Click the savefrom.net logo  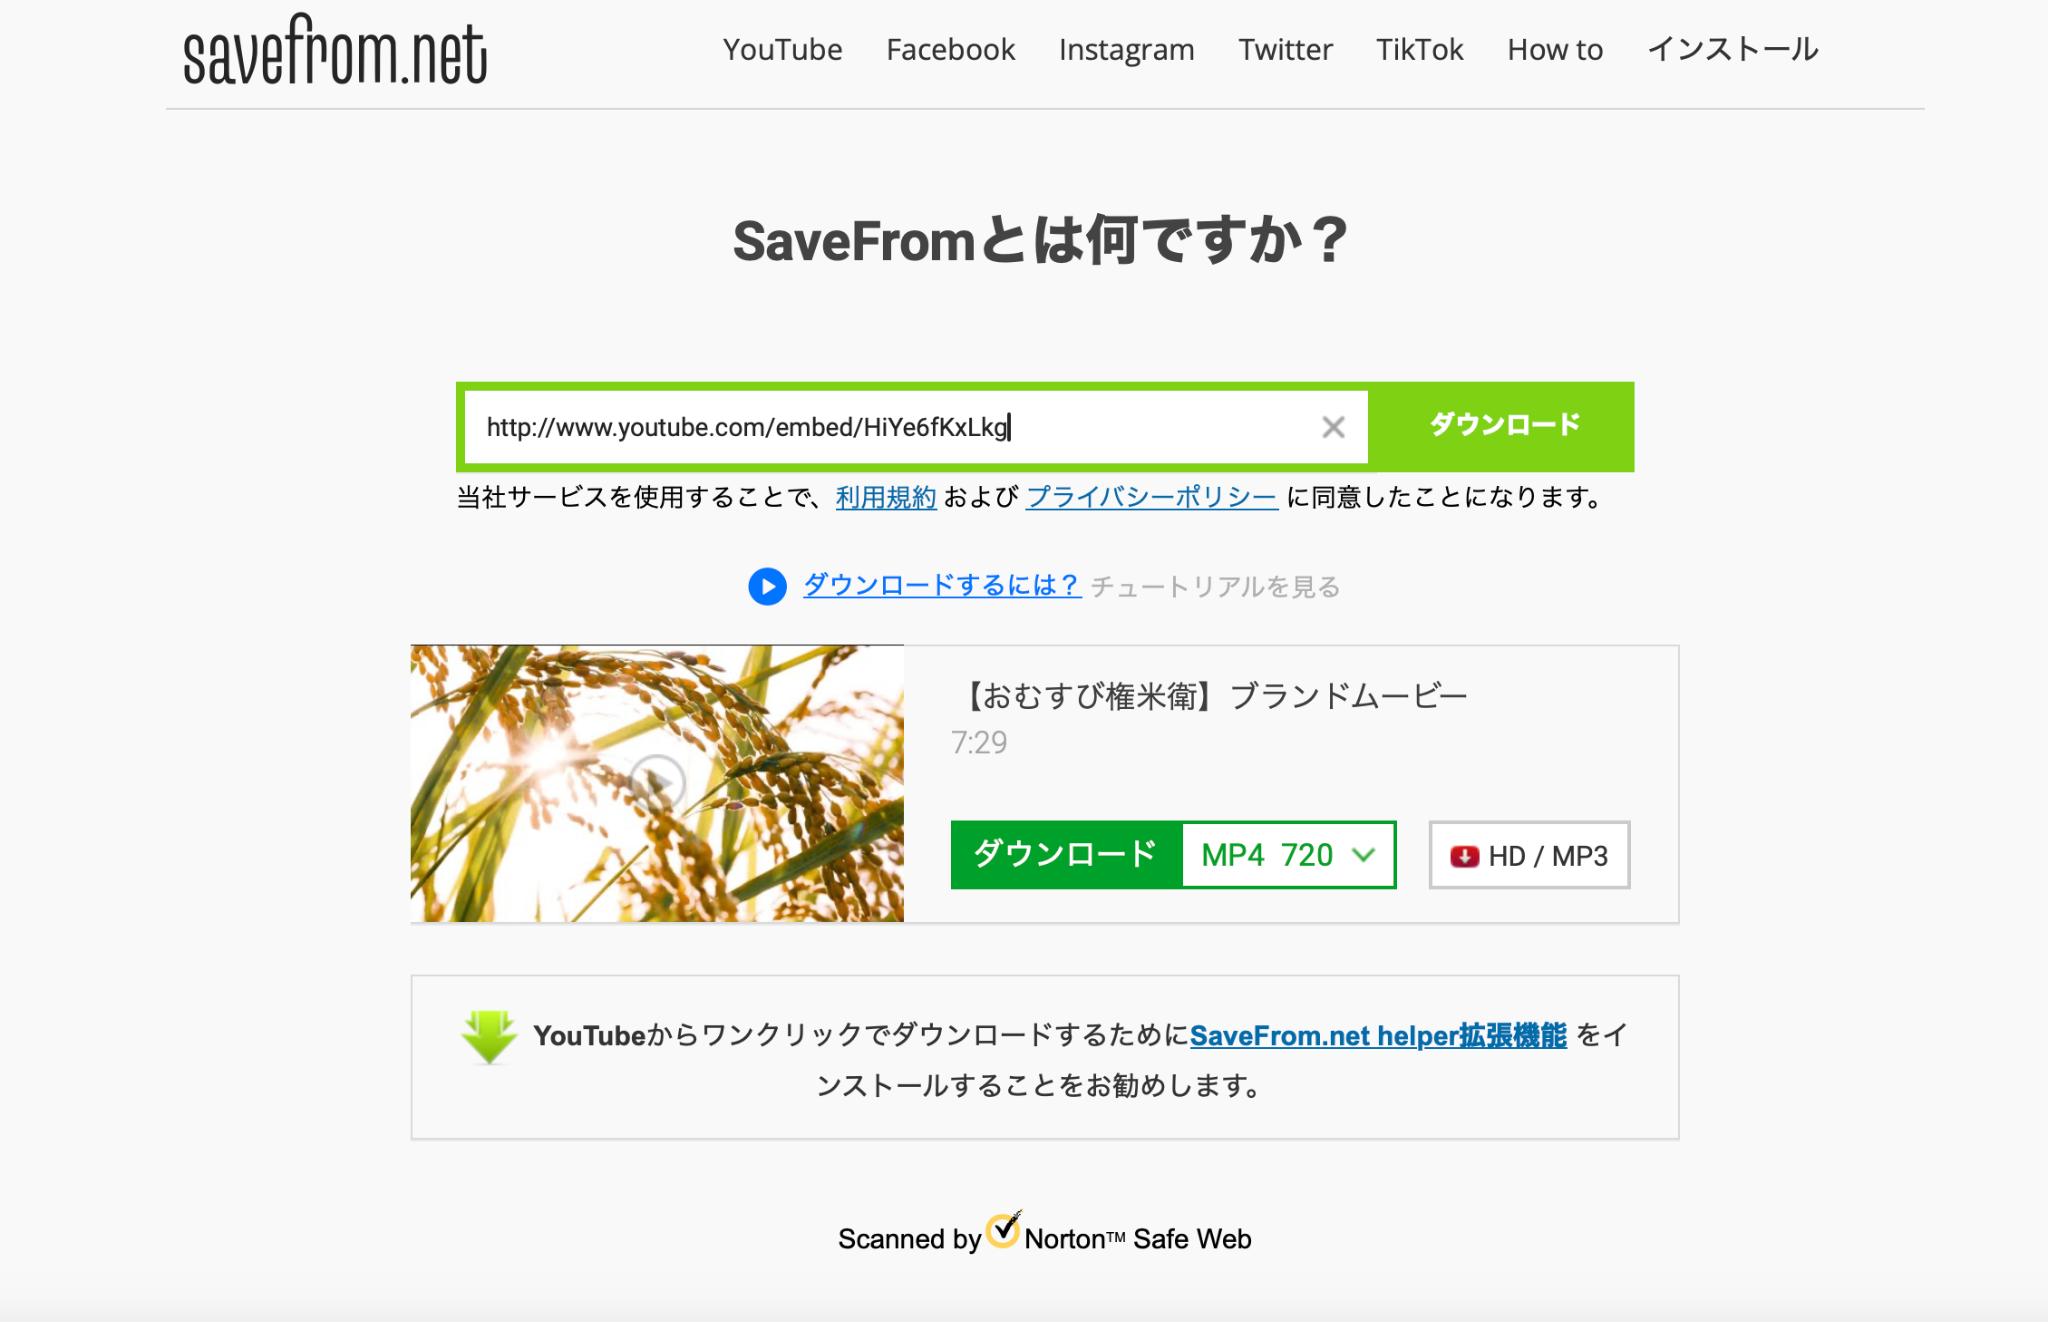click(x=335, y=50)
